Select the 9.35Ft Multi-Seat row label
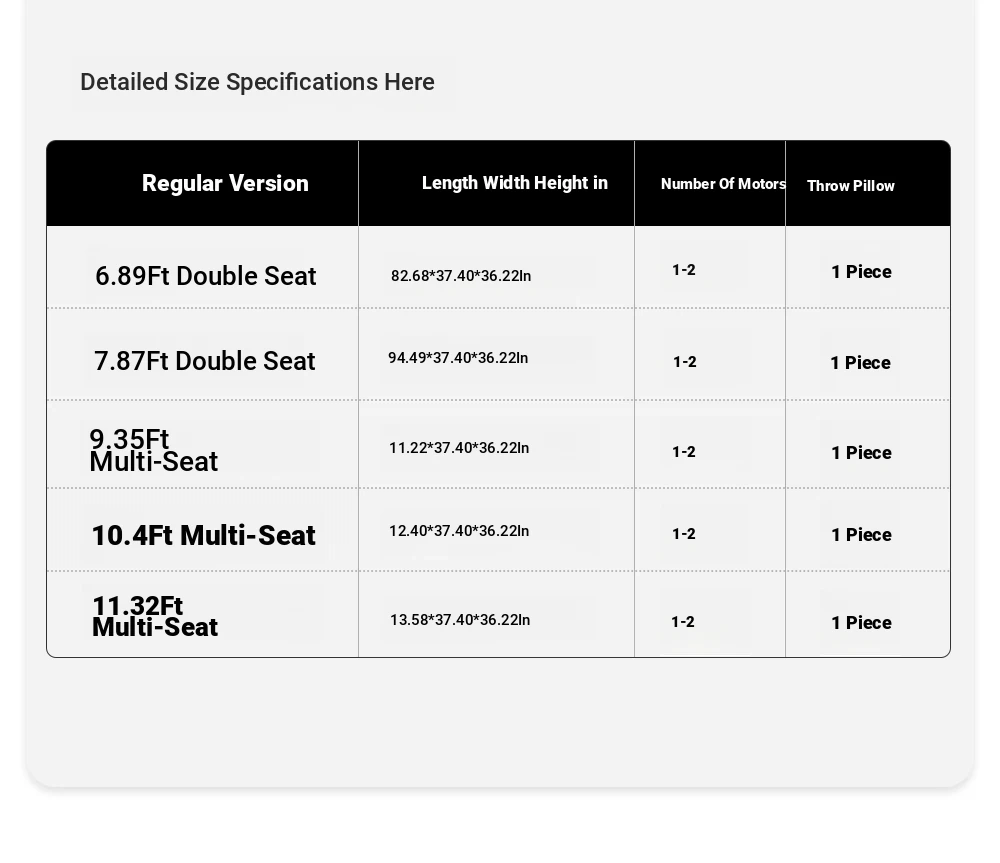This screenshot has height=863, width=1000. 154,450
